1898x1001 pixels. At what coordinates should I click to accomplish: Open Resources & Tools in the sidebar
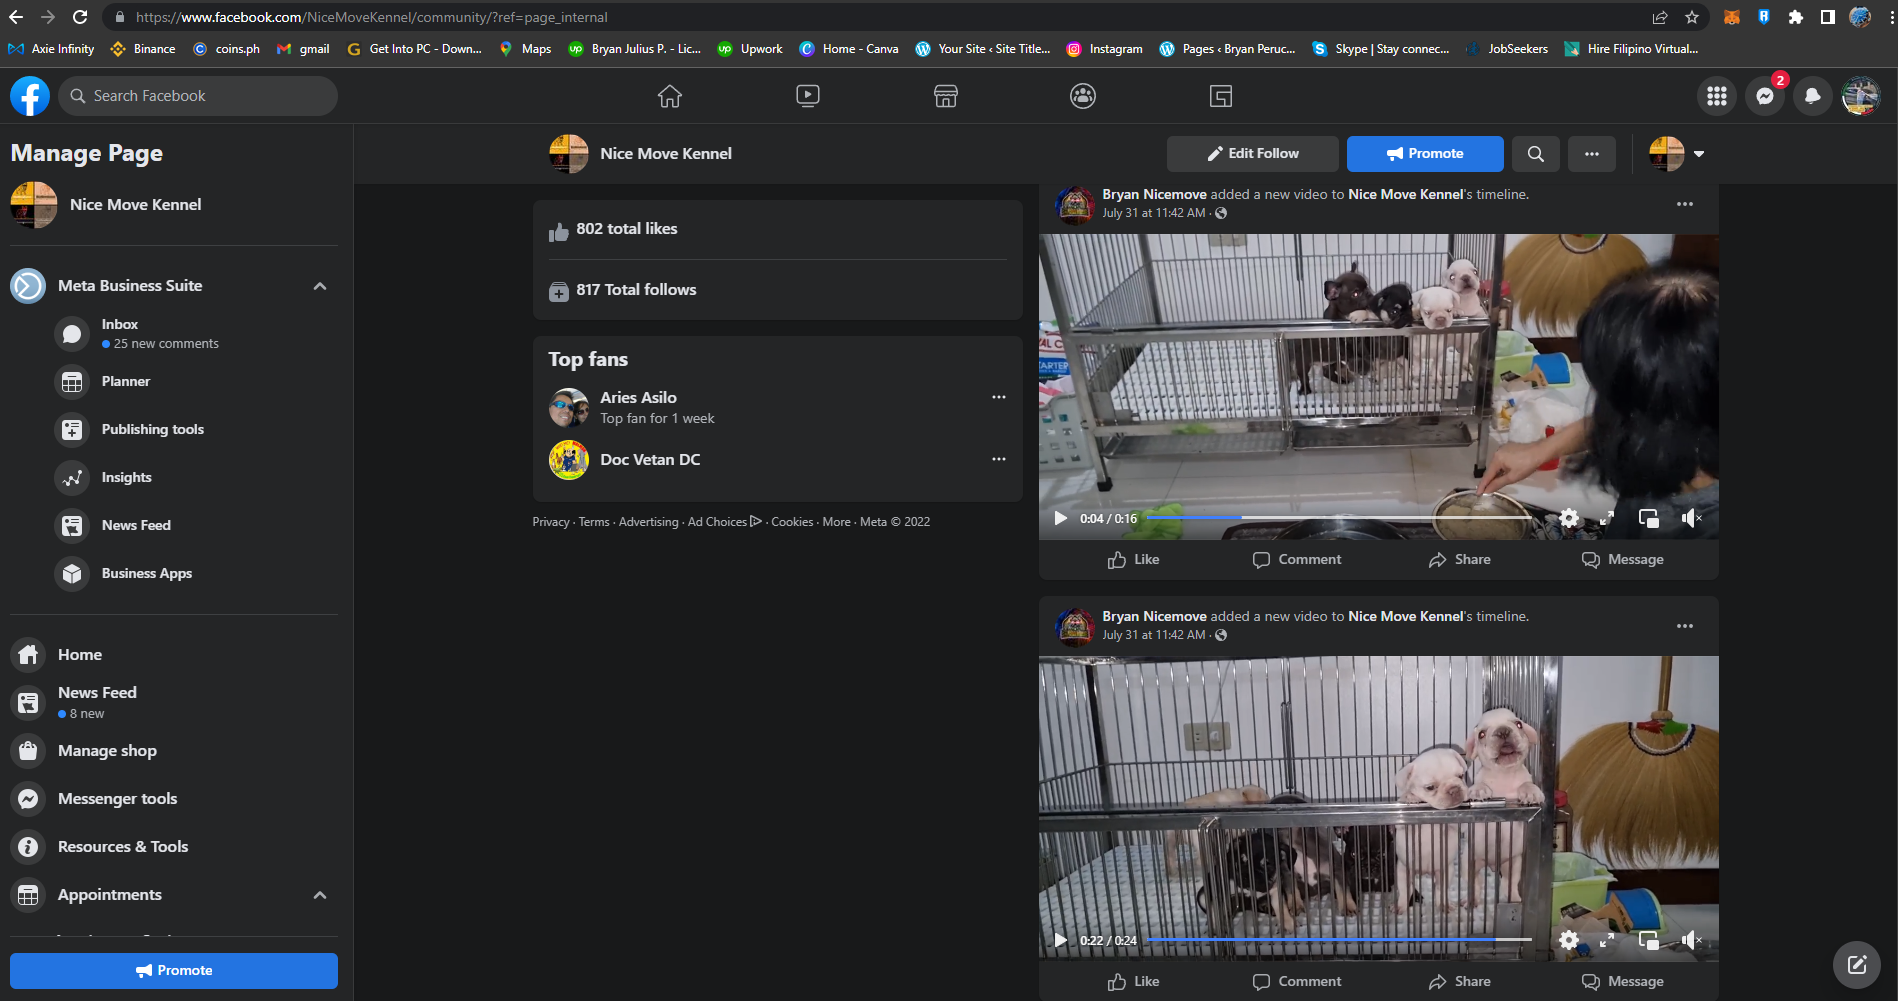[x=174, y=847]
